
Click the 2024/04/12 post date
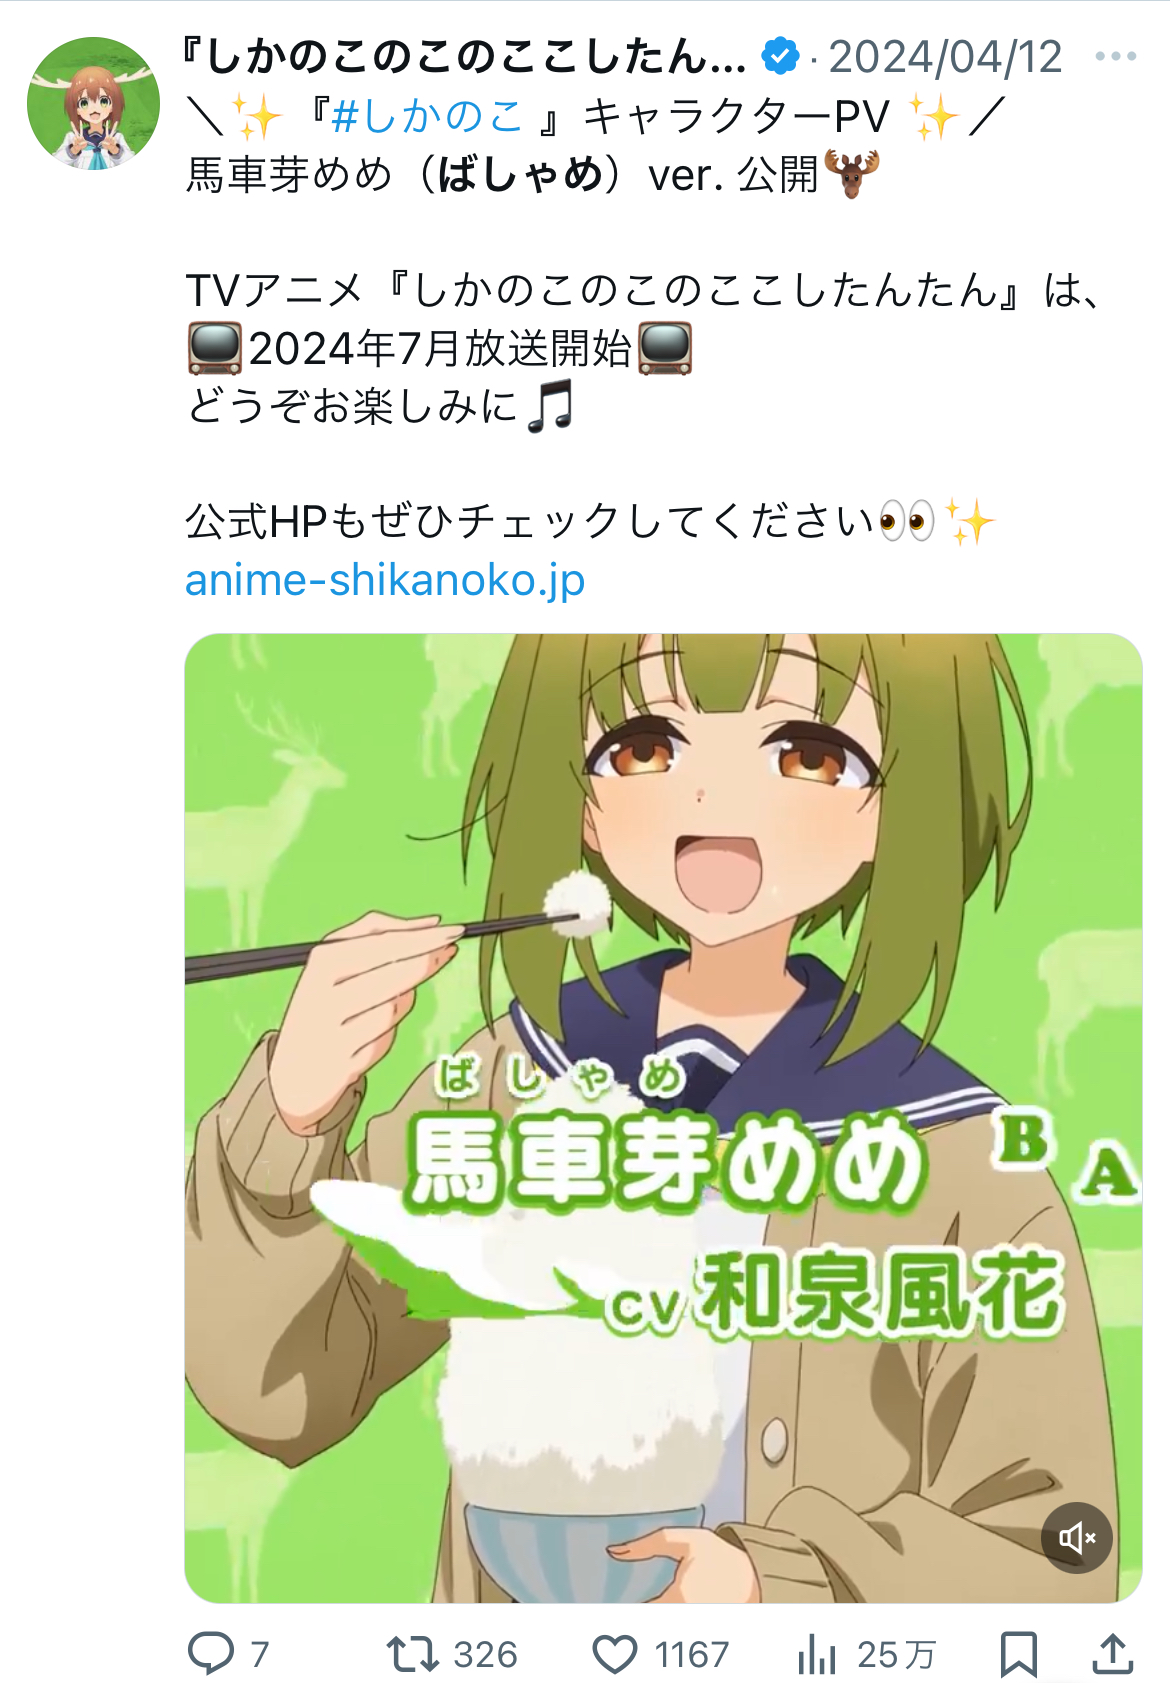(945, 57)
